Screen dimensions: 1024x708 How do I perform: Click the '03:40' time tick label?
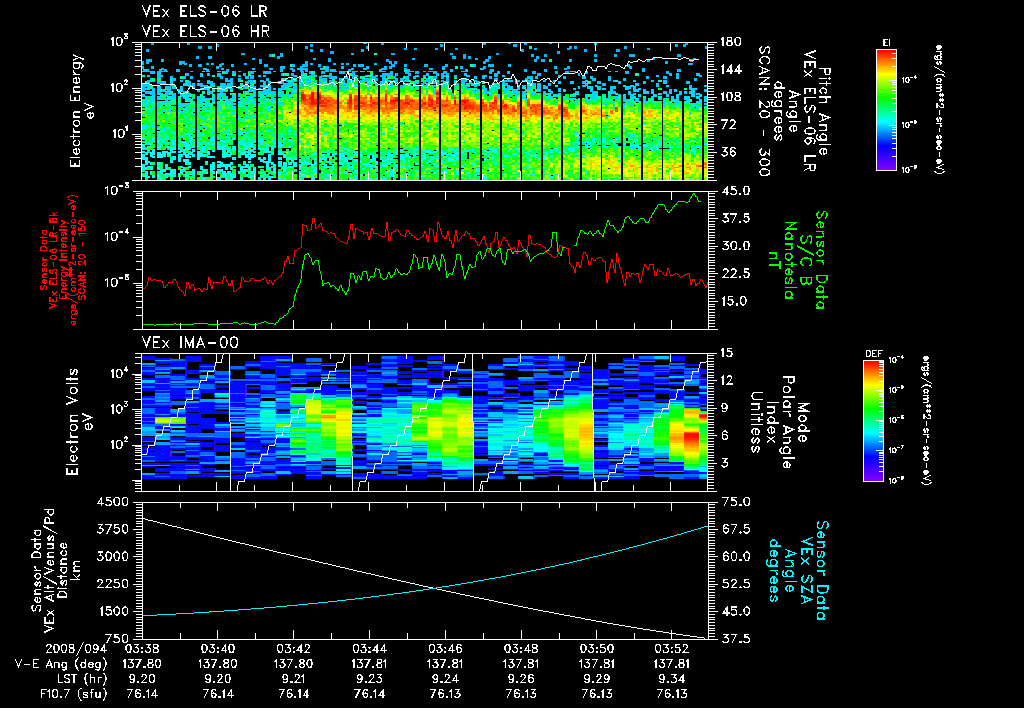pos(218,649)
